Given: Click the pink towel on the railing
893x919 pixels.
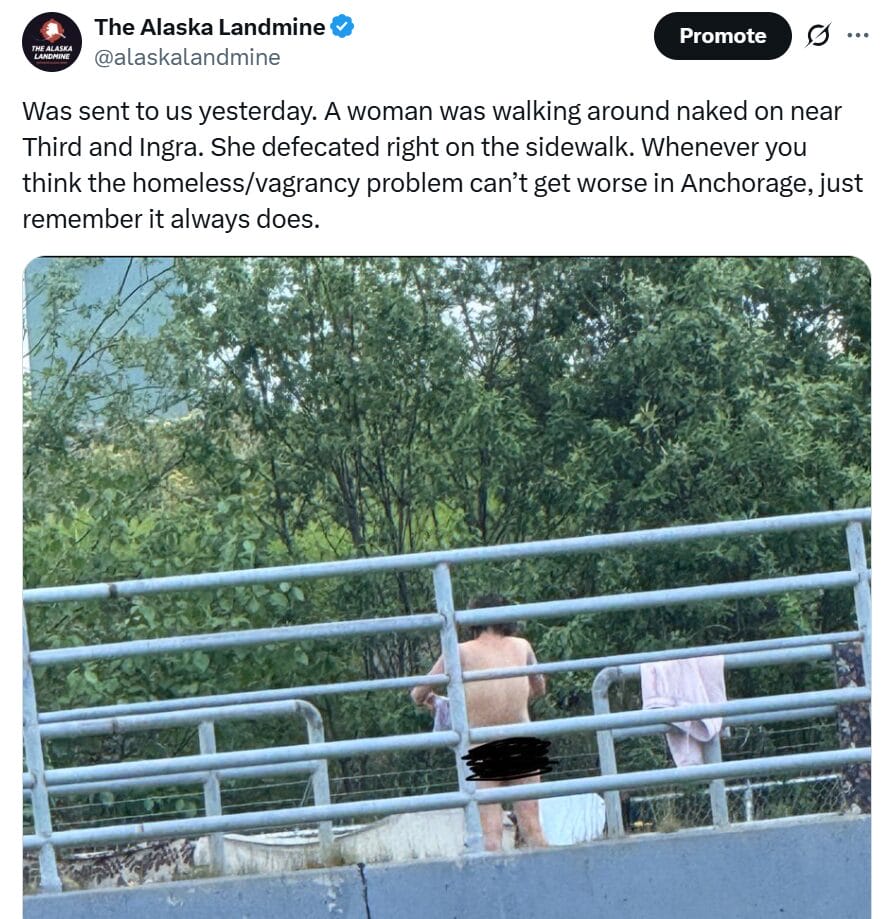Looking at the screenshot, I should (x=683, y=707).
